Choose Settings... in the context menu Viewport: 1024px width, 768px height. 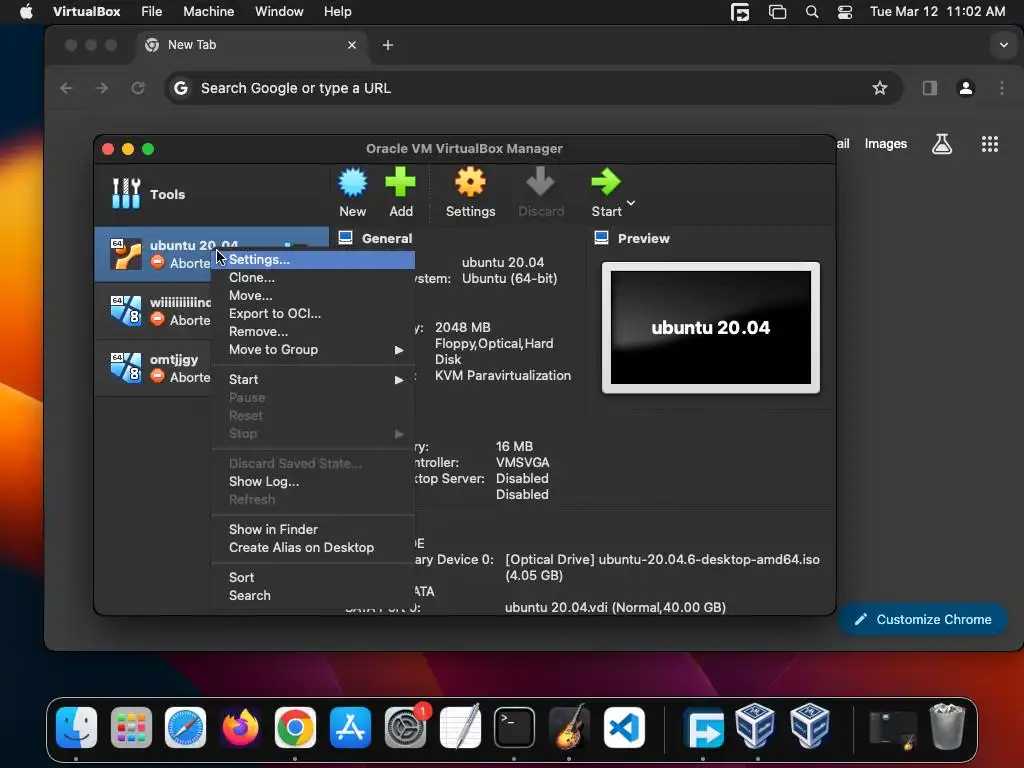pyautogui.click(x=313, y=259)
